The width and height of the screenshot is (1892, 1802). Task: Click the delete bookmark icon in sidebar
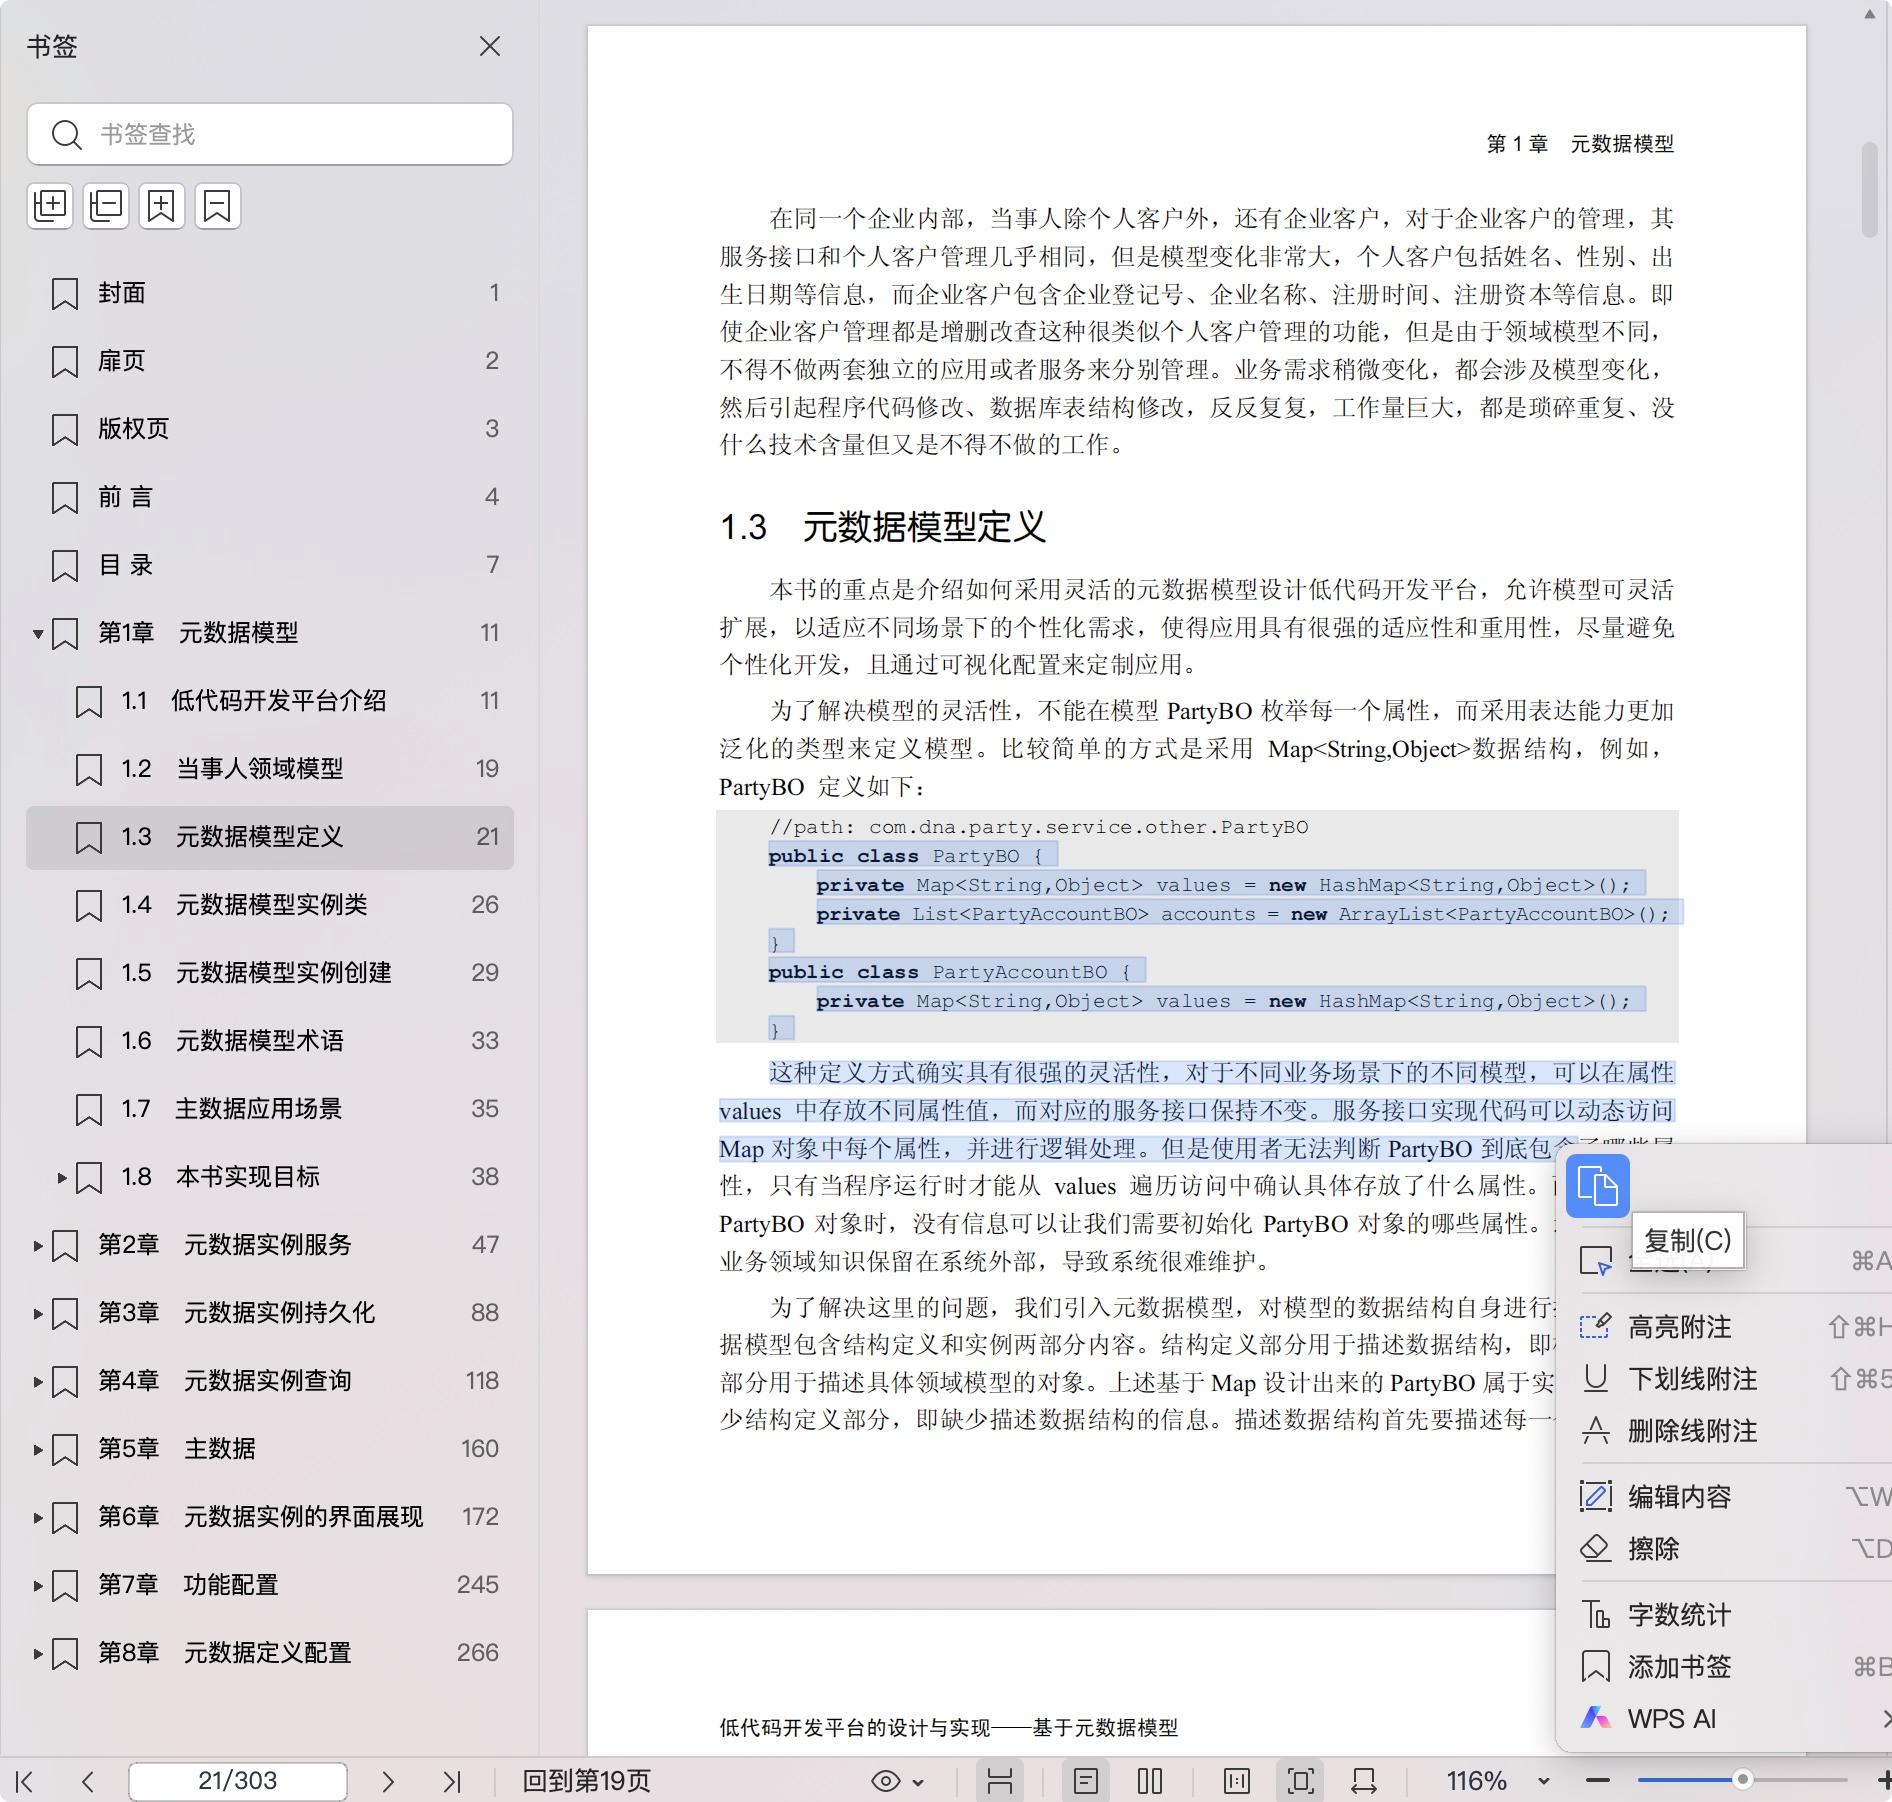click(217, 206)
